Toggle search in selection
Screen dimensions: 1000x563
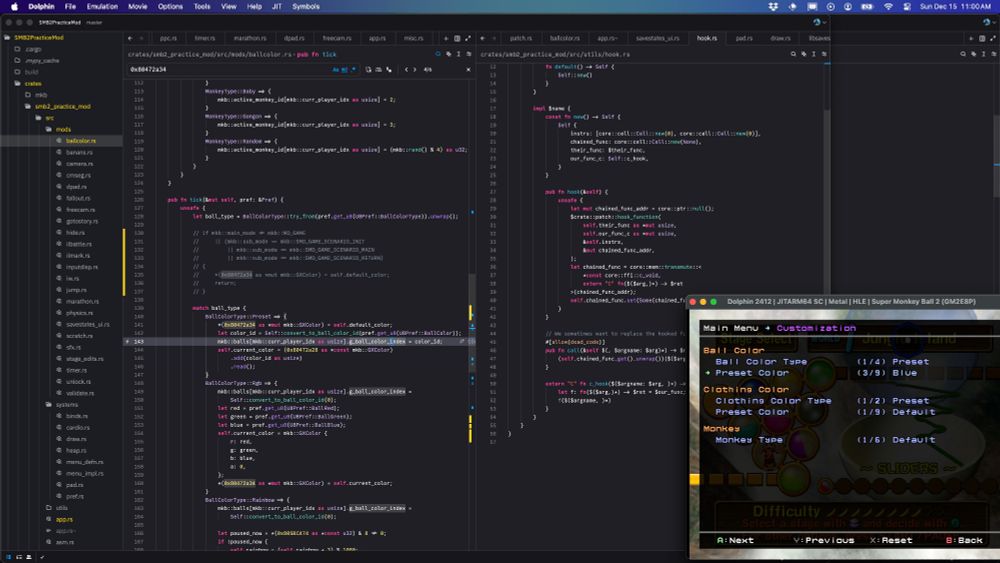(378, 69)
